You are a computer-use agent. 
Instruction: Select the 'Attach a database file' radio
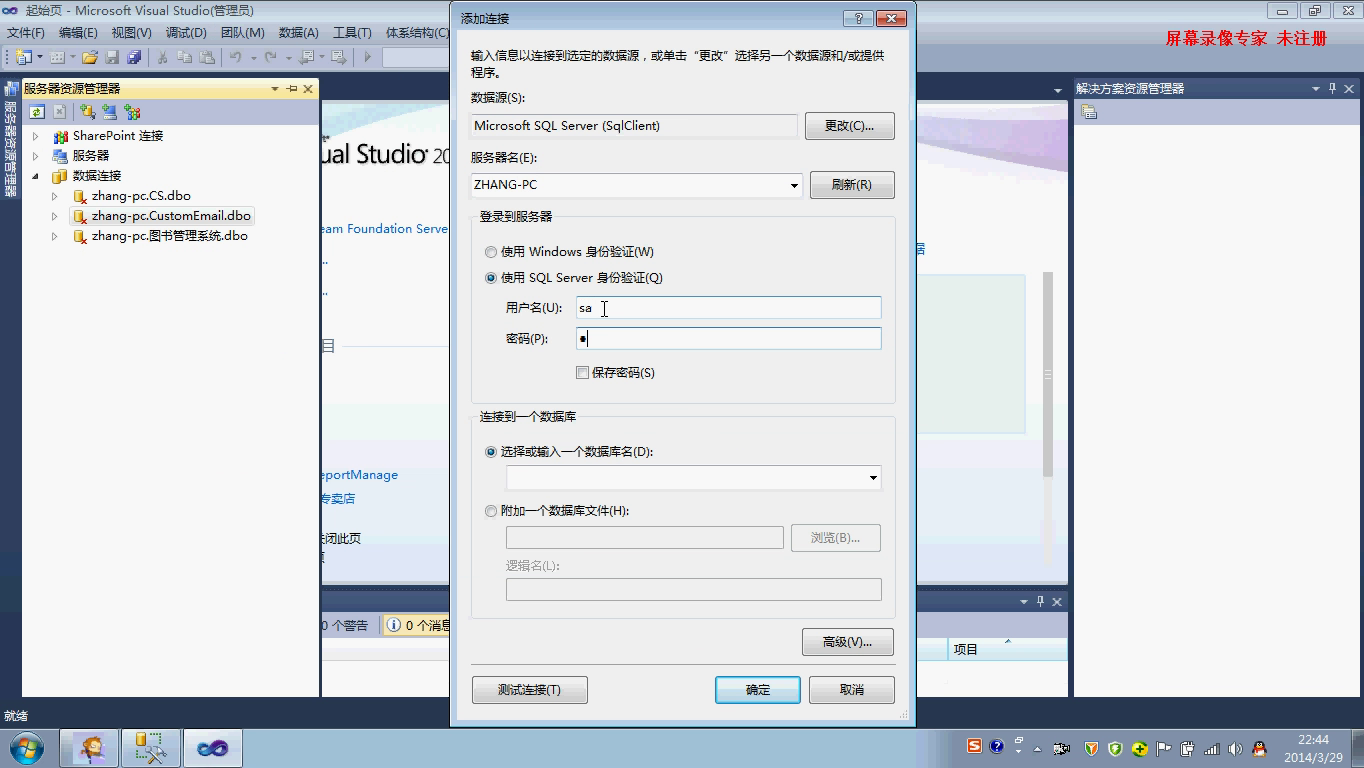coord(491,511)
